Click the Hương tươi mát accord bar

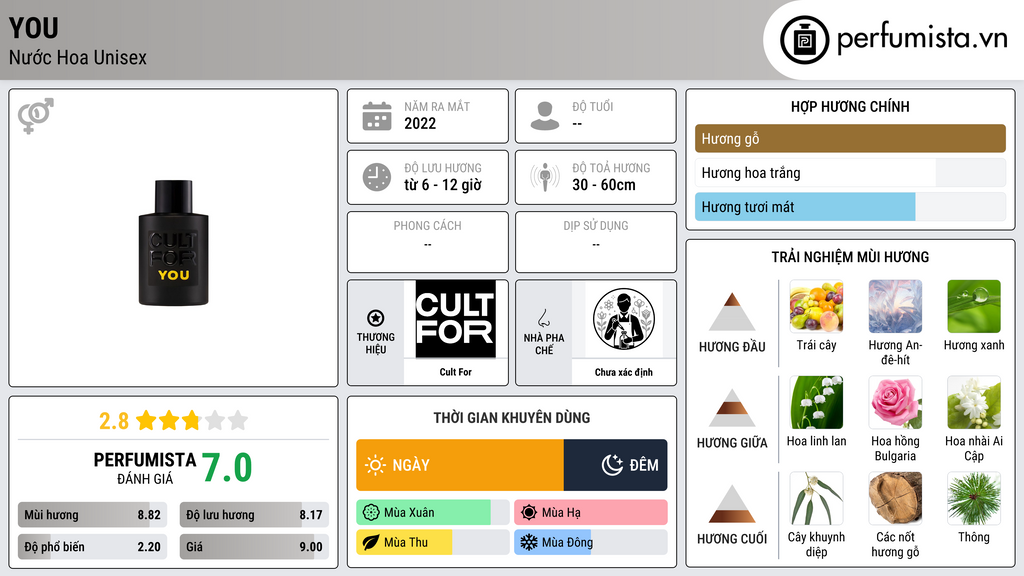pyautogui.click(x=850, y=206)
